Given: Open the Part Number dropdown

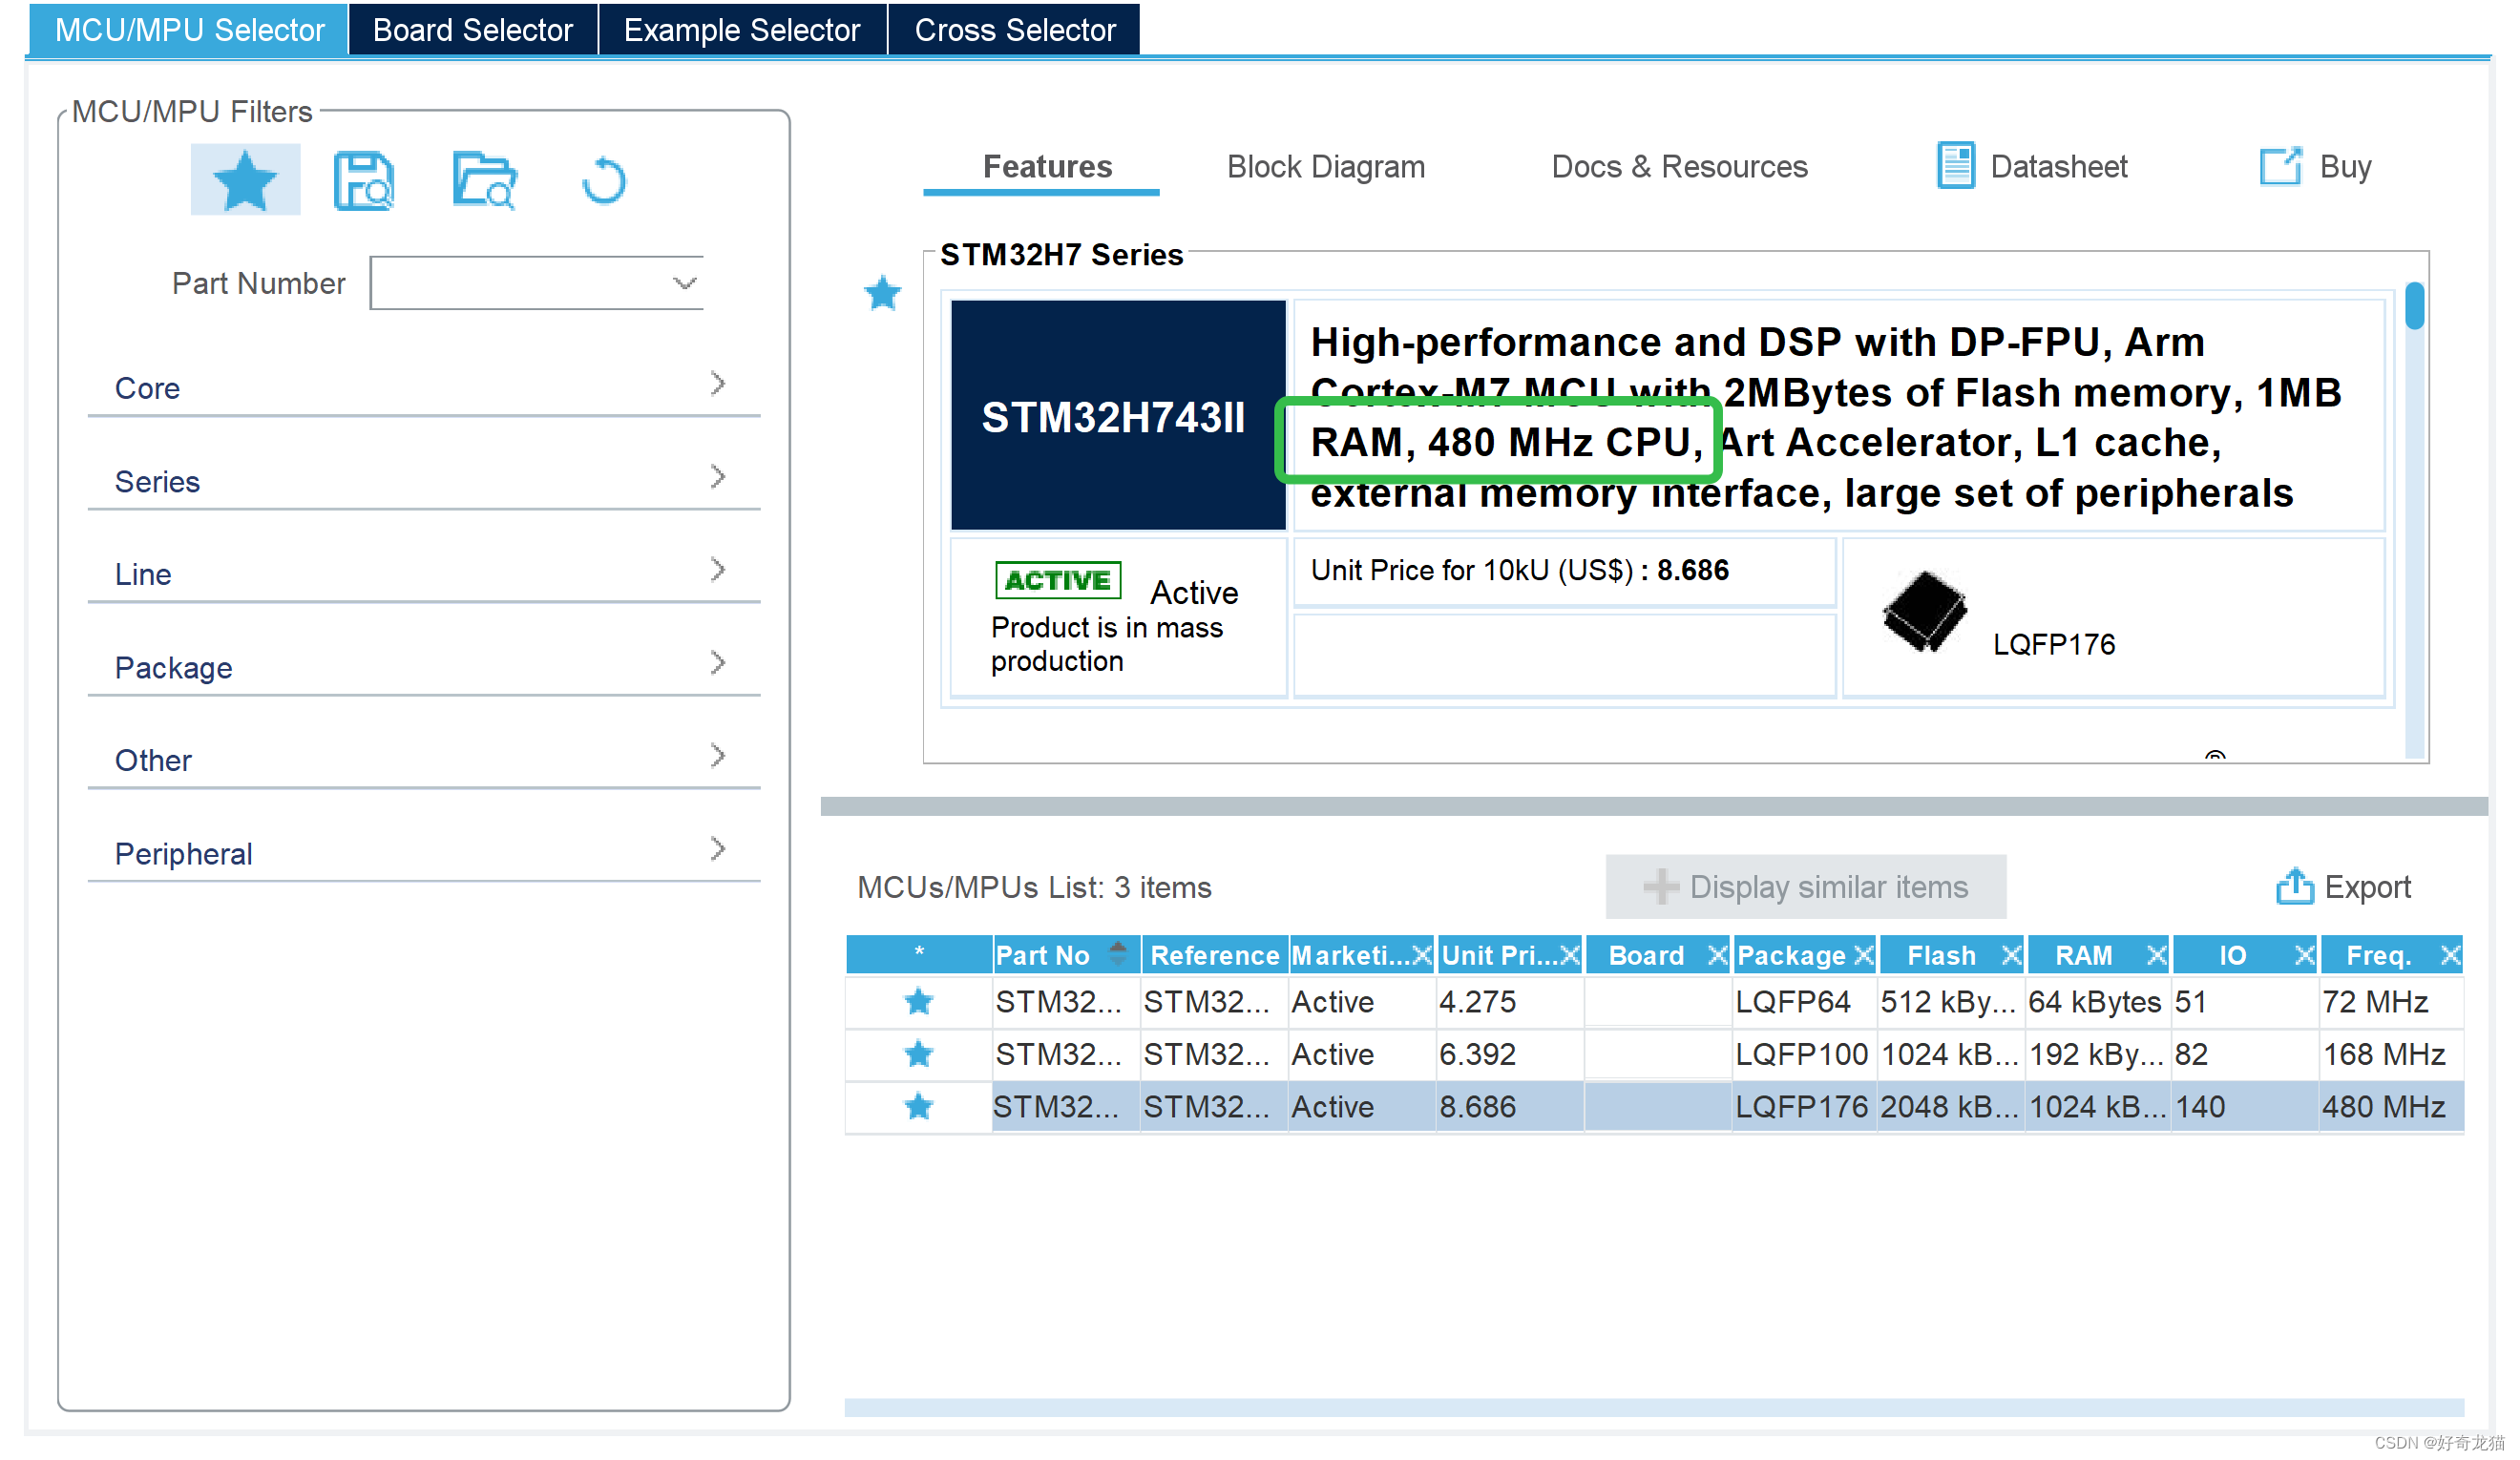Looking at the screenshot, I should [684, 283].
